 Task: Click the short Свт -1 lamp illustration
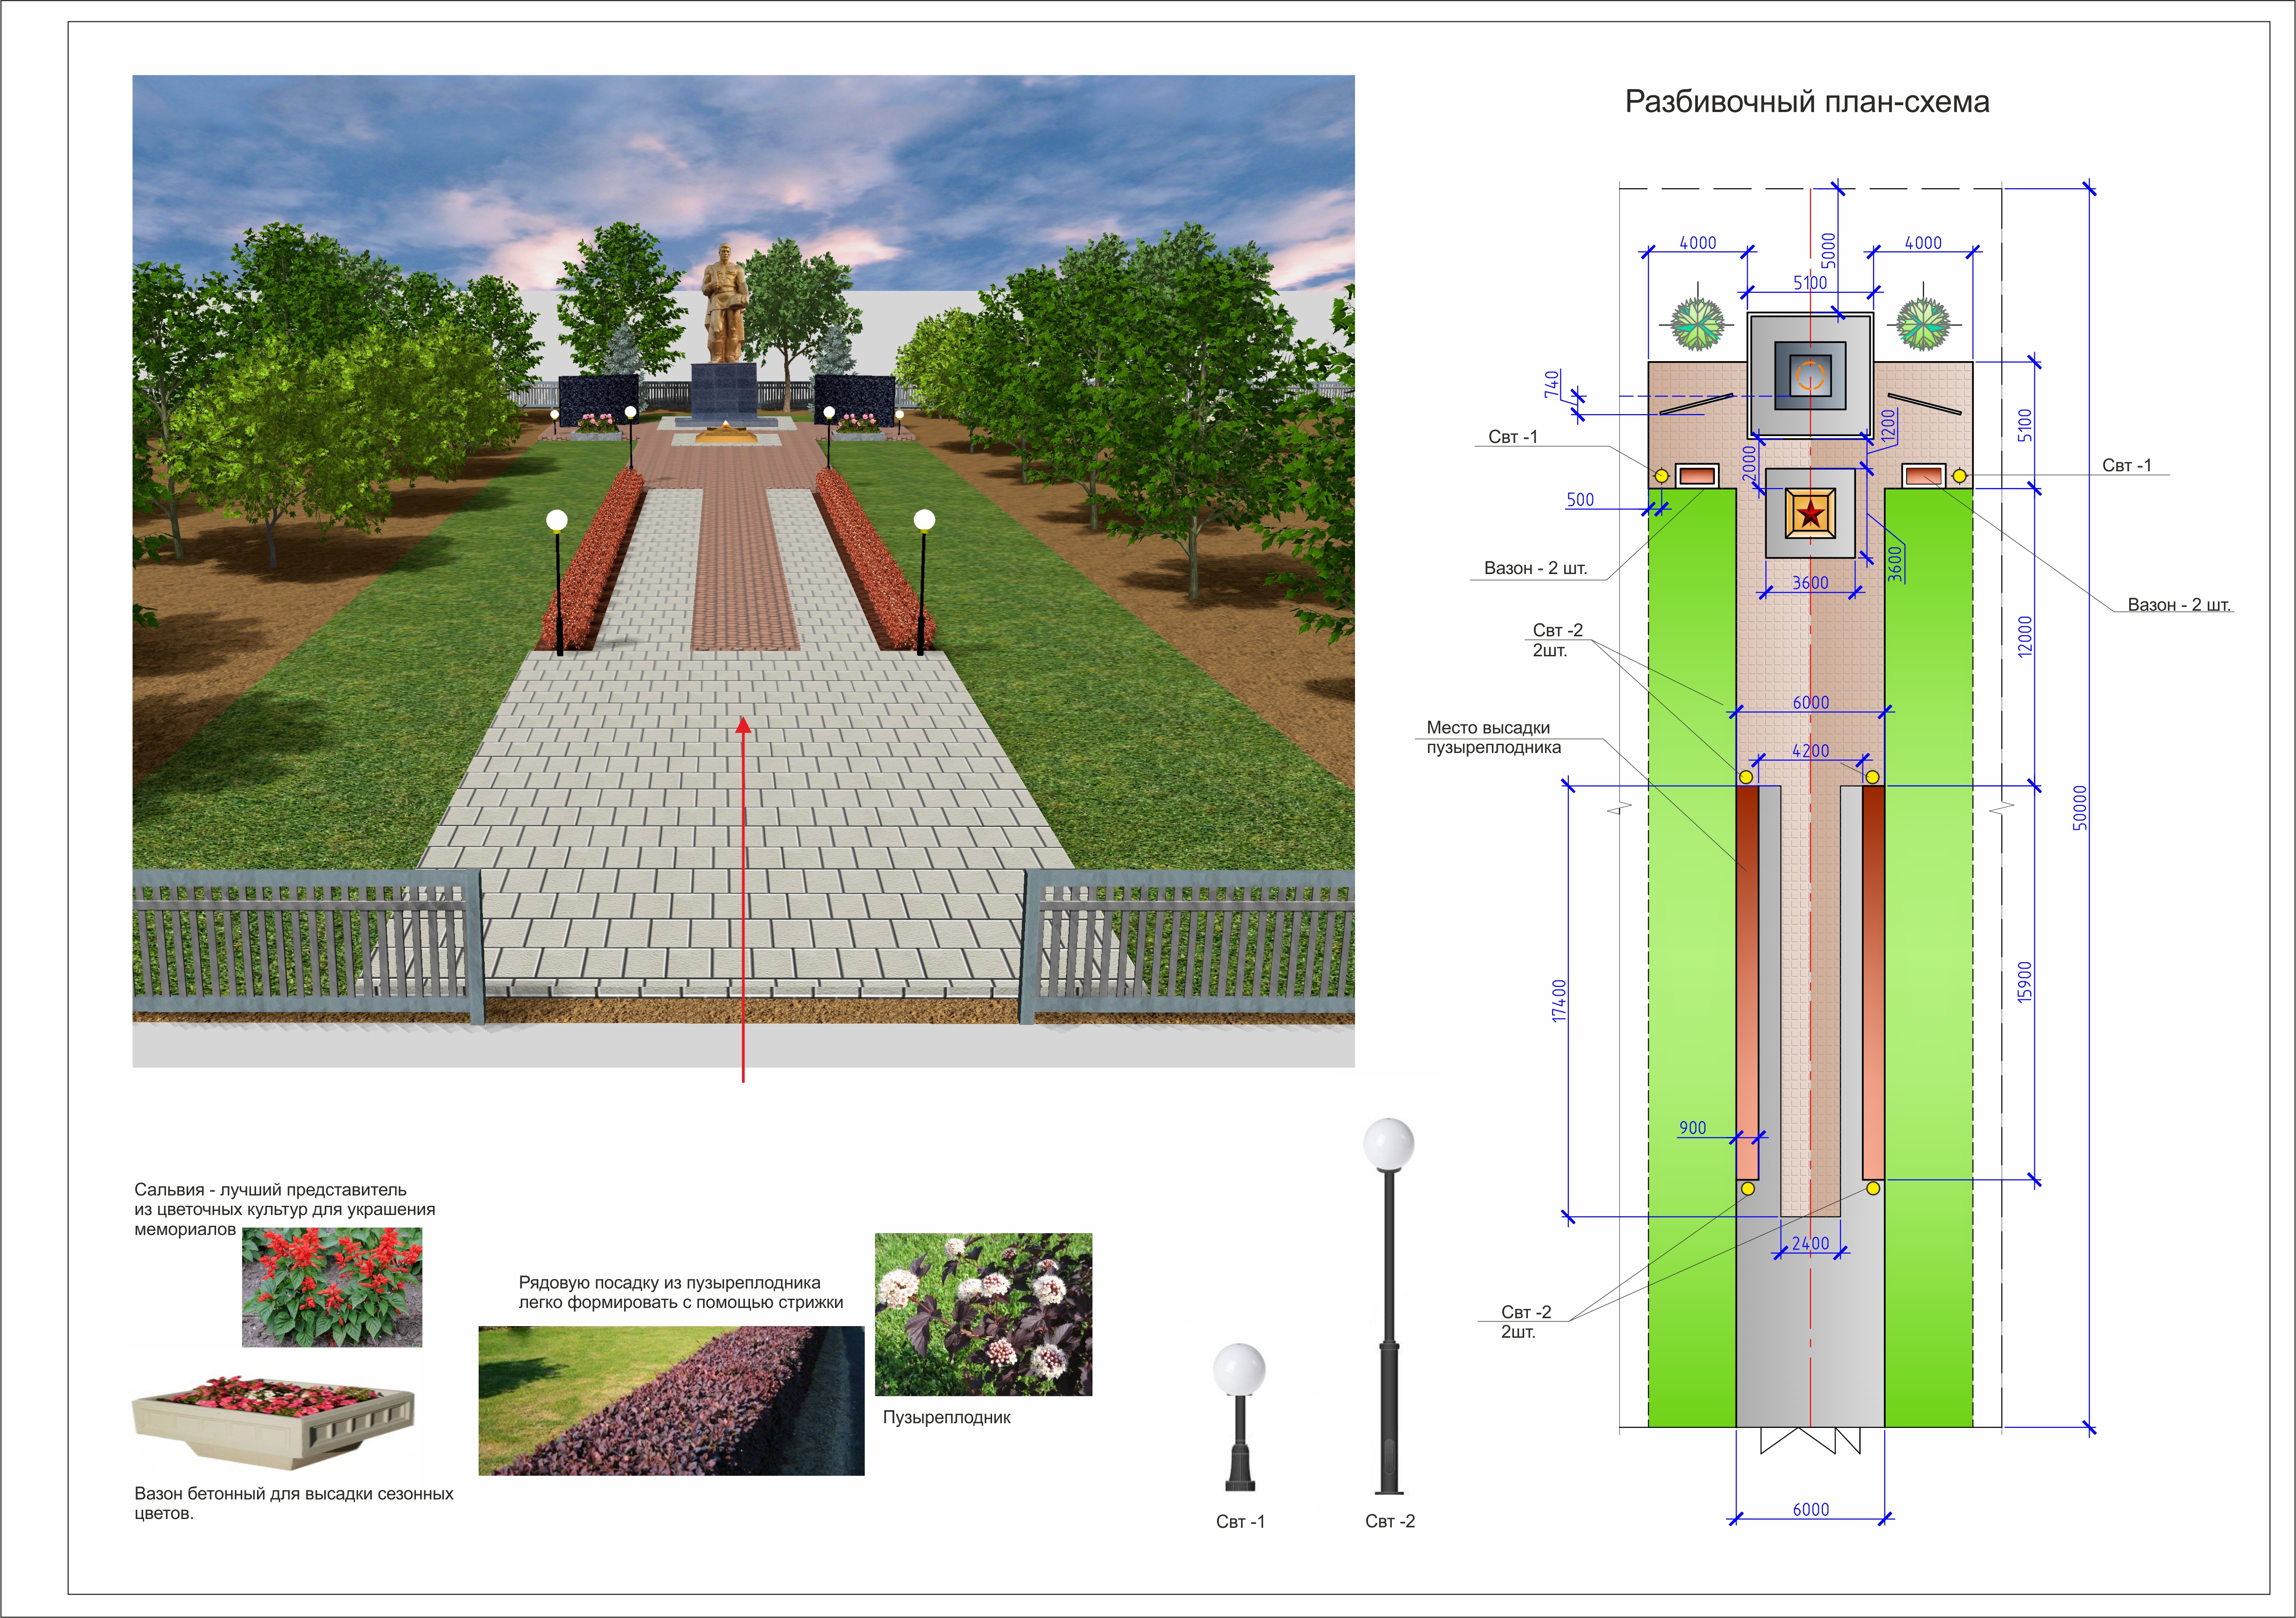(x=1239, y=1417)
